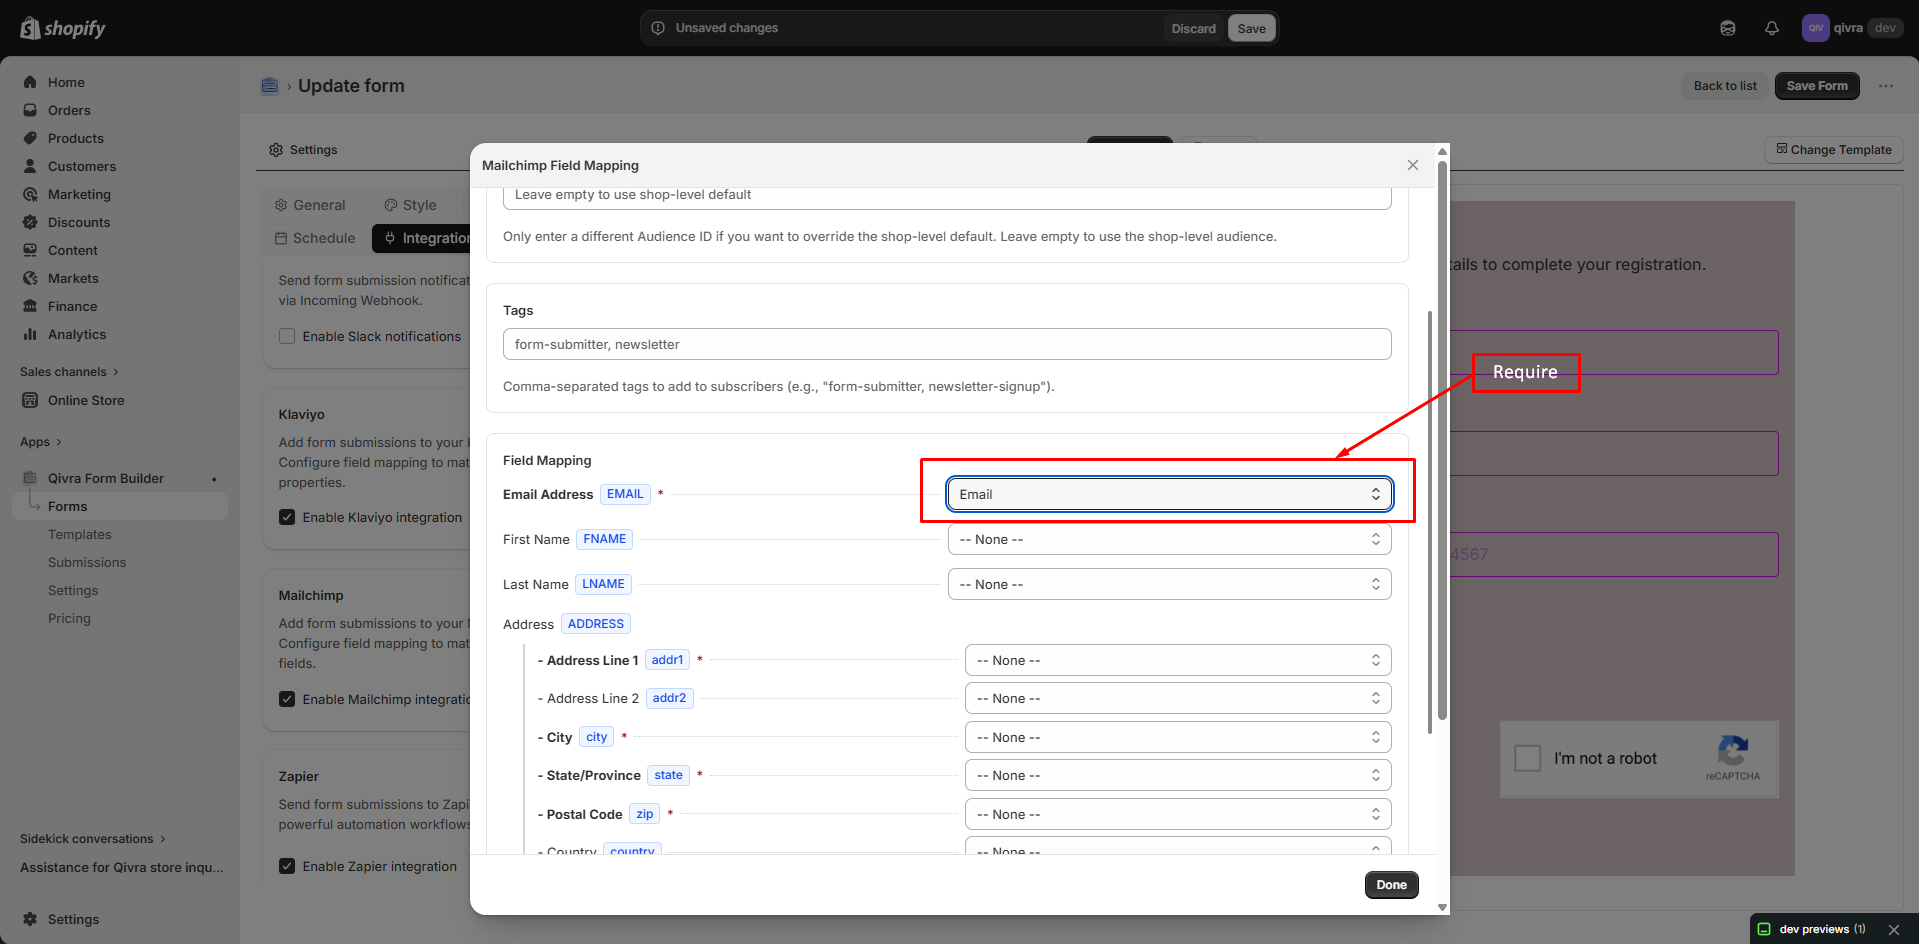Open Marketing section
Image resolution: width=1919 pixels, height=944 pixels.
tap(79, 194)
